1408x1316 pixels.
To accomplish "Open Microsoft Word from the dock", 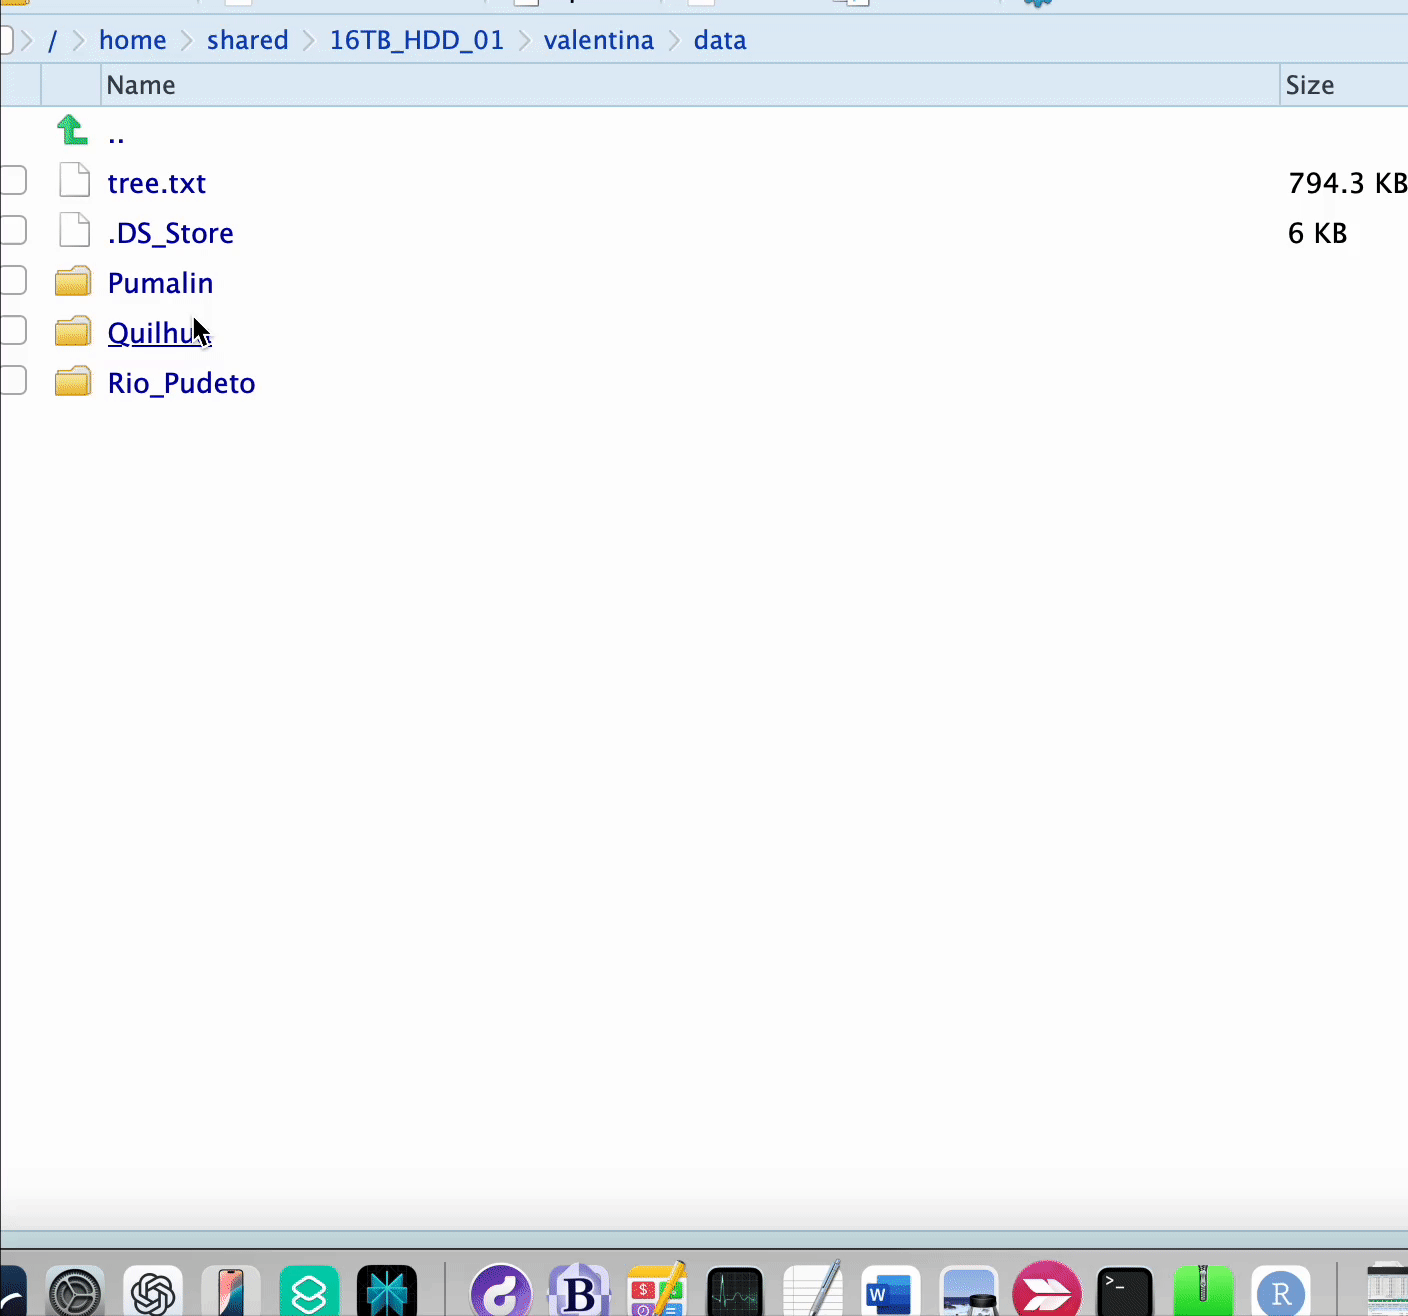I will 889,1292.
